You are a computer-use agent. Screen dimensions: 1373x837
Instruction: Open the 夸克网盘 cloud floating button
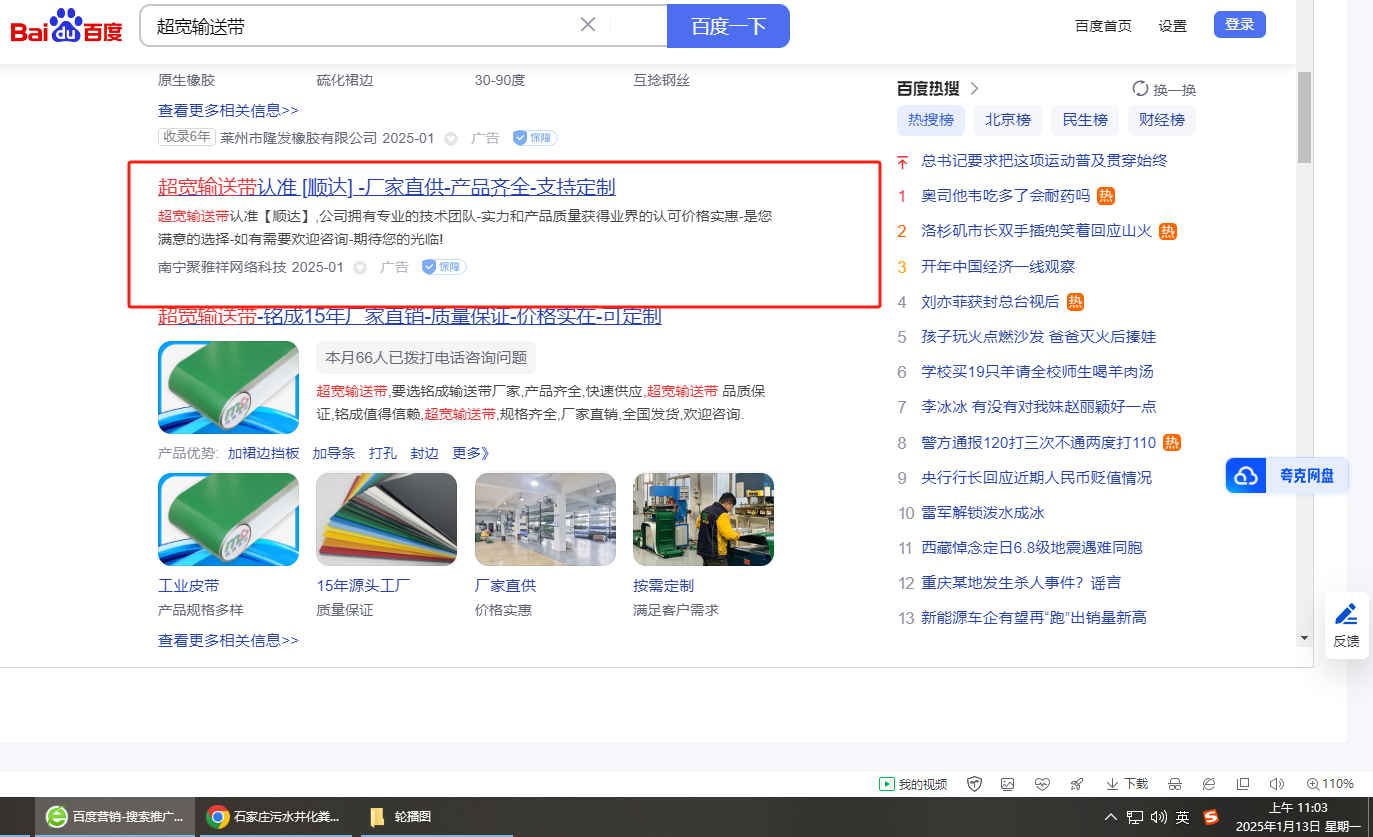pos(1287,476)
